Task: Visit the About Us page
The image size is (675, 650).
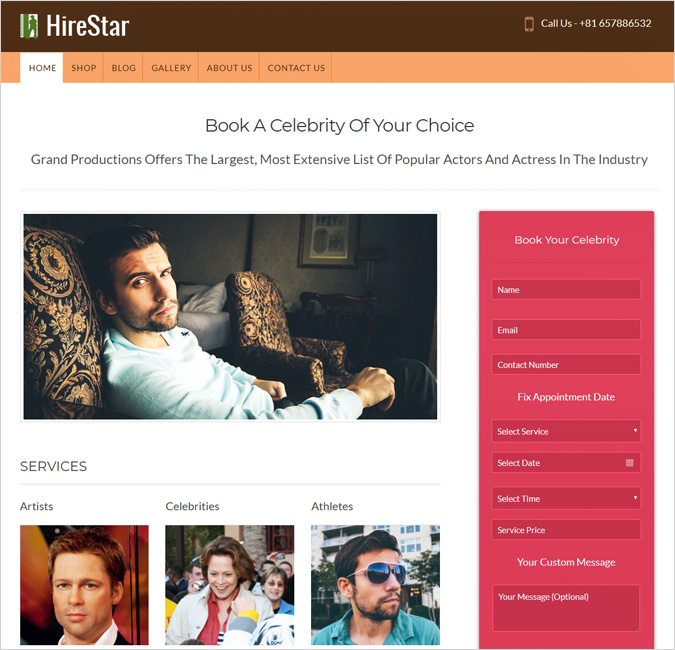Action: click(229, 68)
